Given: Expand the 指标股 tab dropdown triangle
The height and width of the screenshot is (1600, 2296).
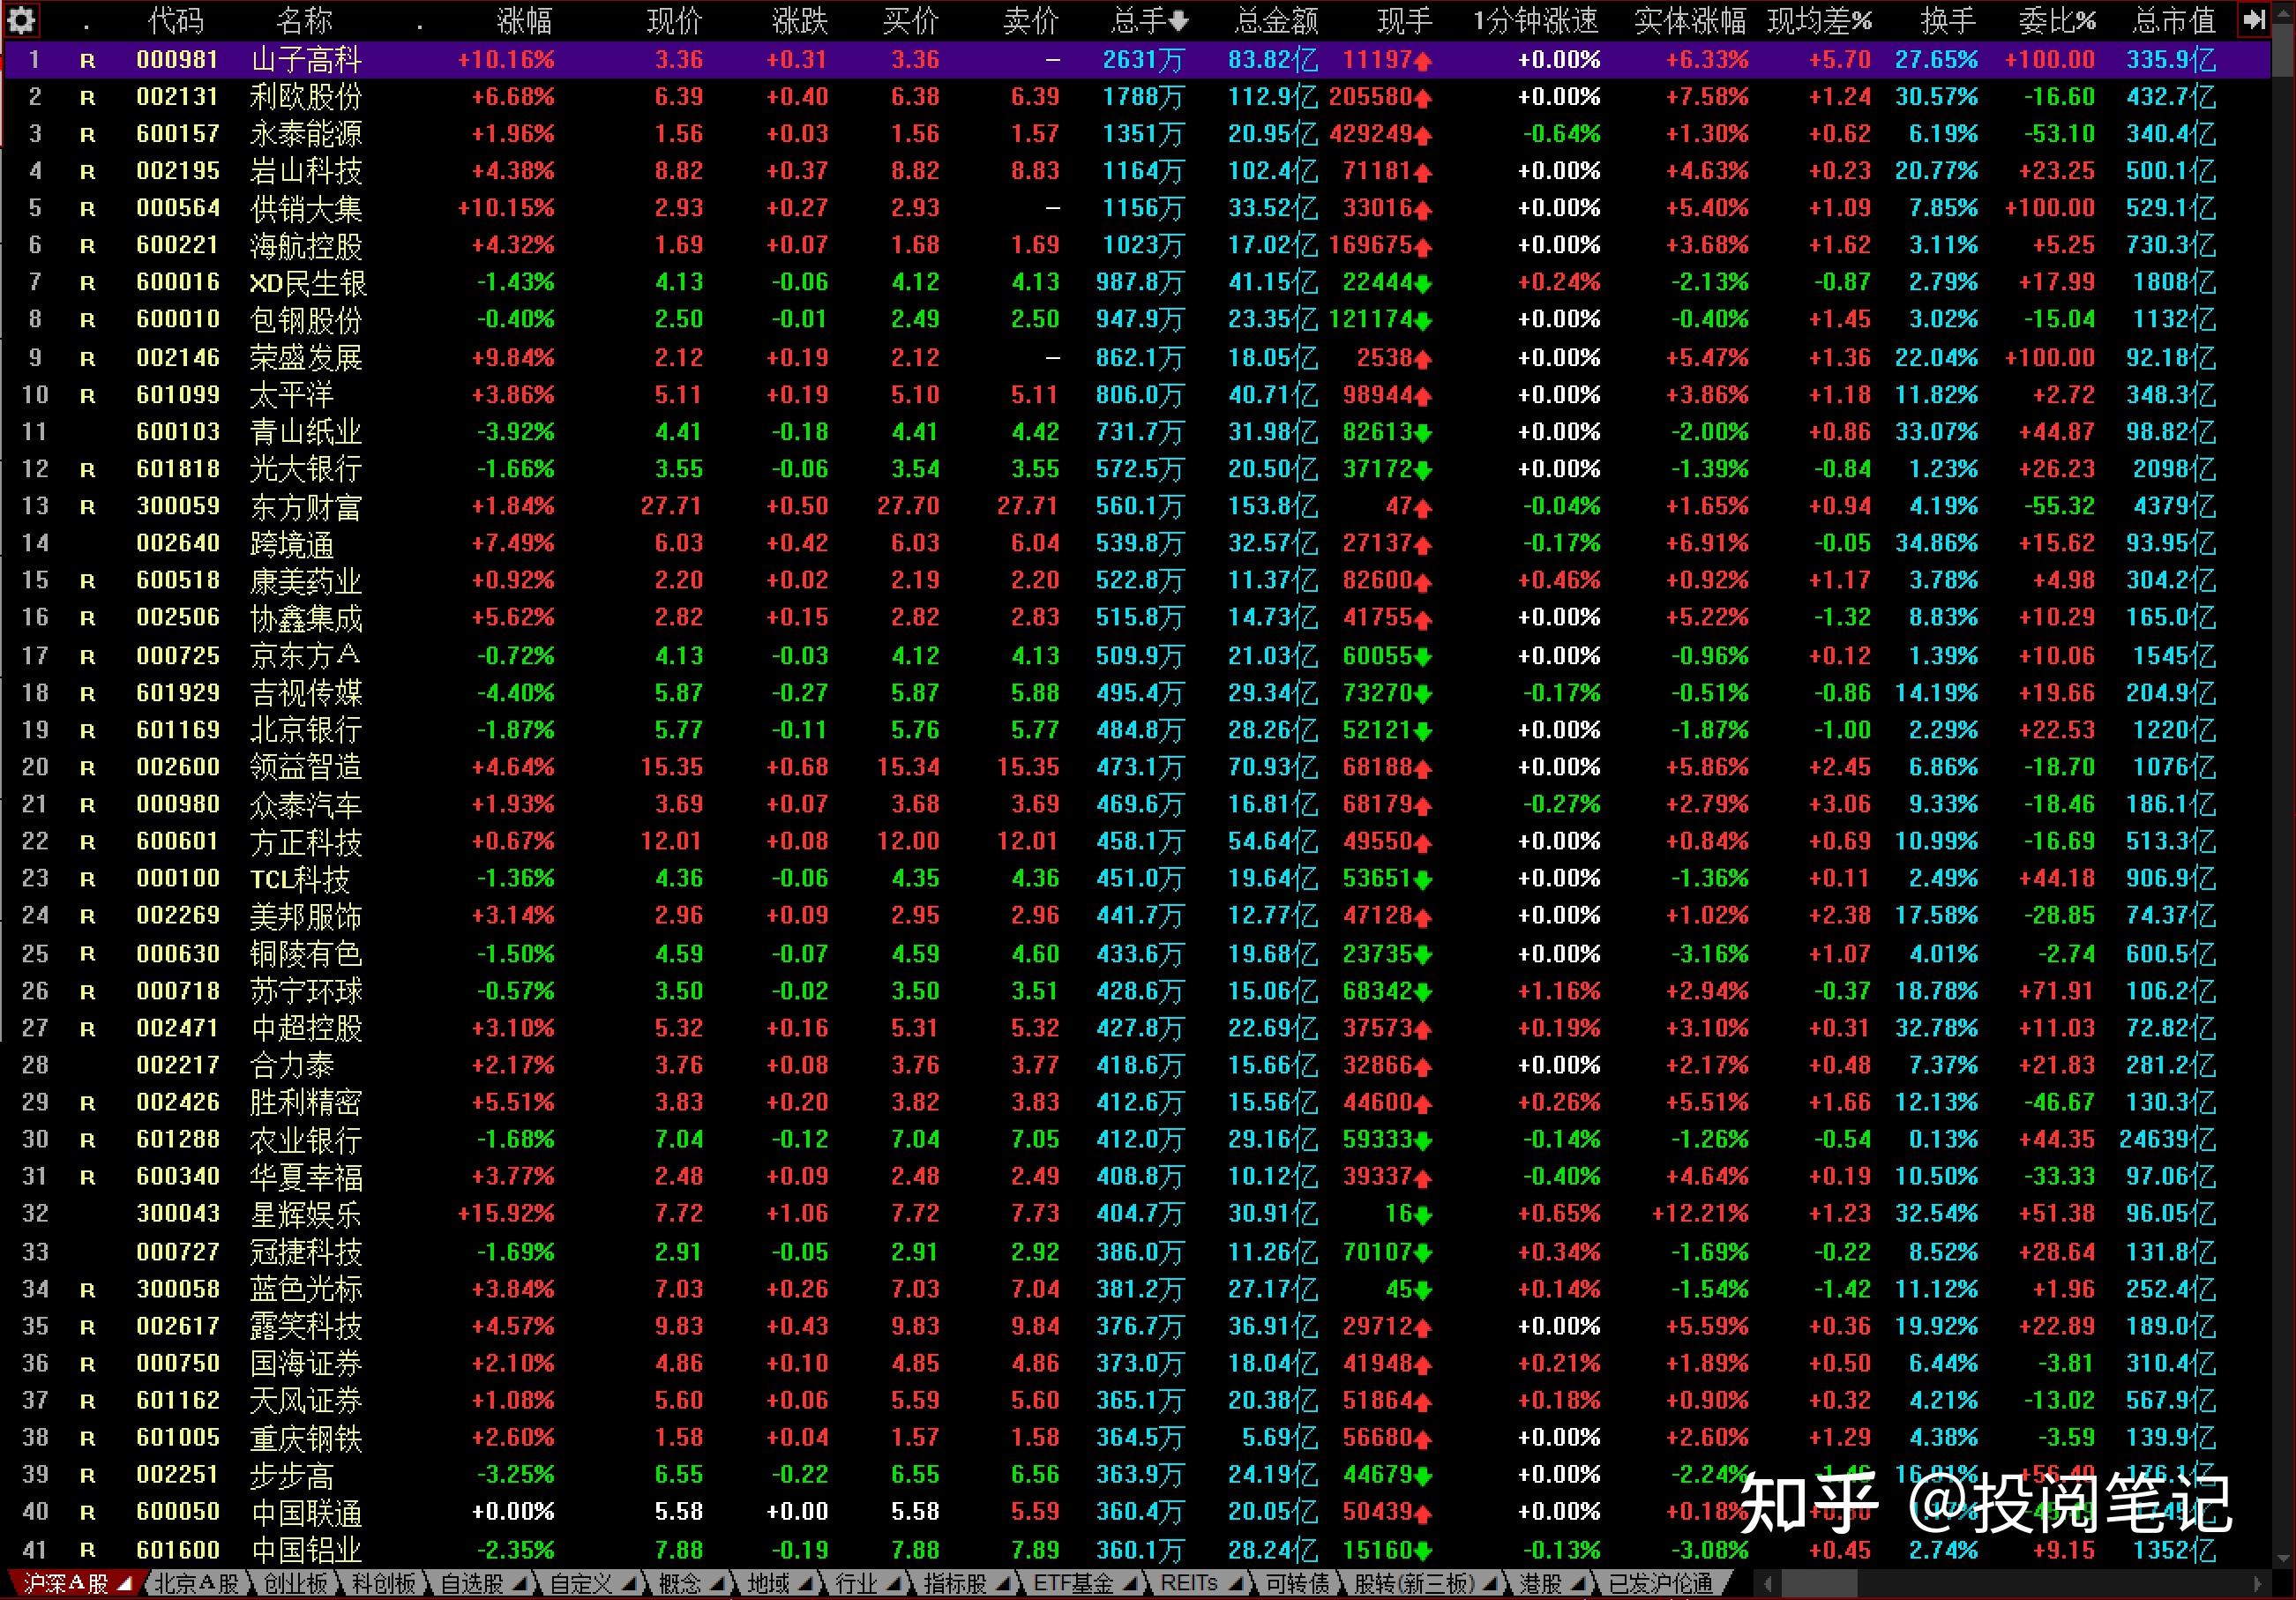Looking at the screenshot, I should point(1003,1584).
